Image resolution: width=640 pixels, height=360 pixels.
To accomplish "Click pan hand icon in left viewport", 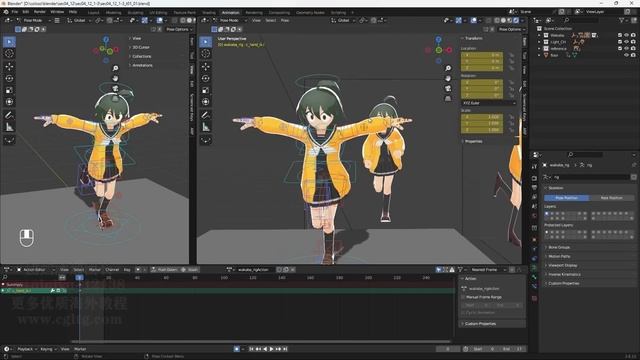I will [x=116, y=78].
